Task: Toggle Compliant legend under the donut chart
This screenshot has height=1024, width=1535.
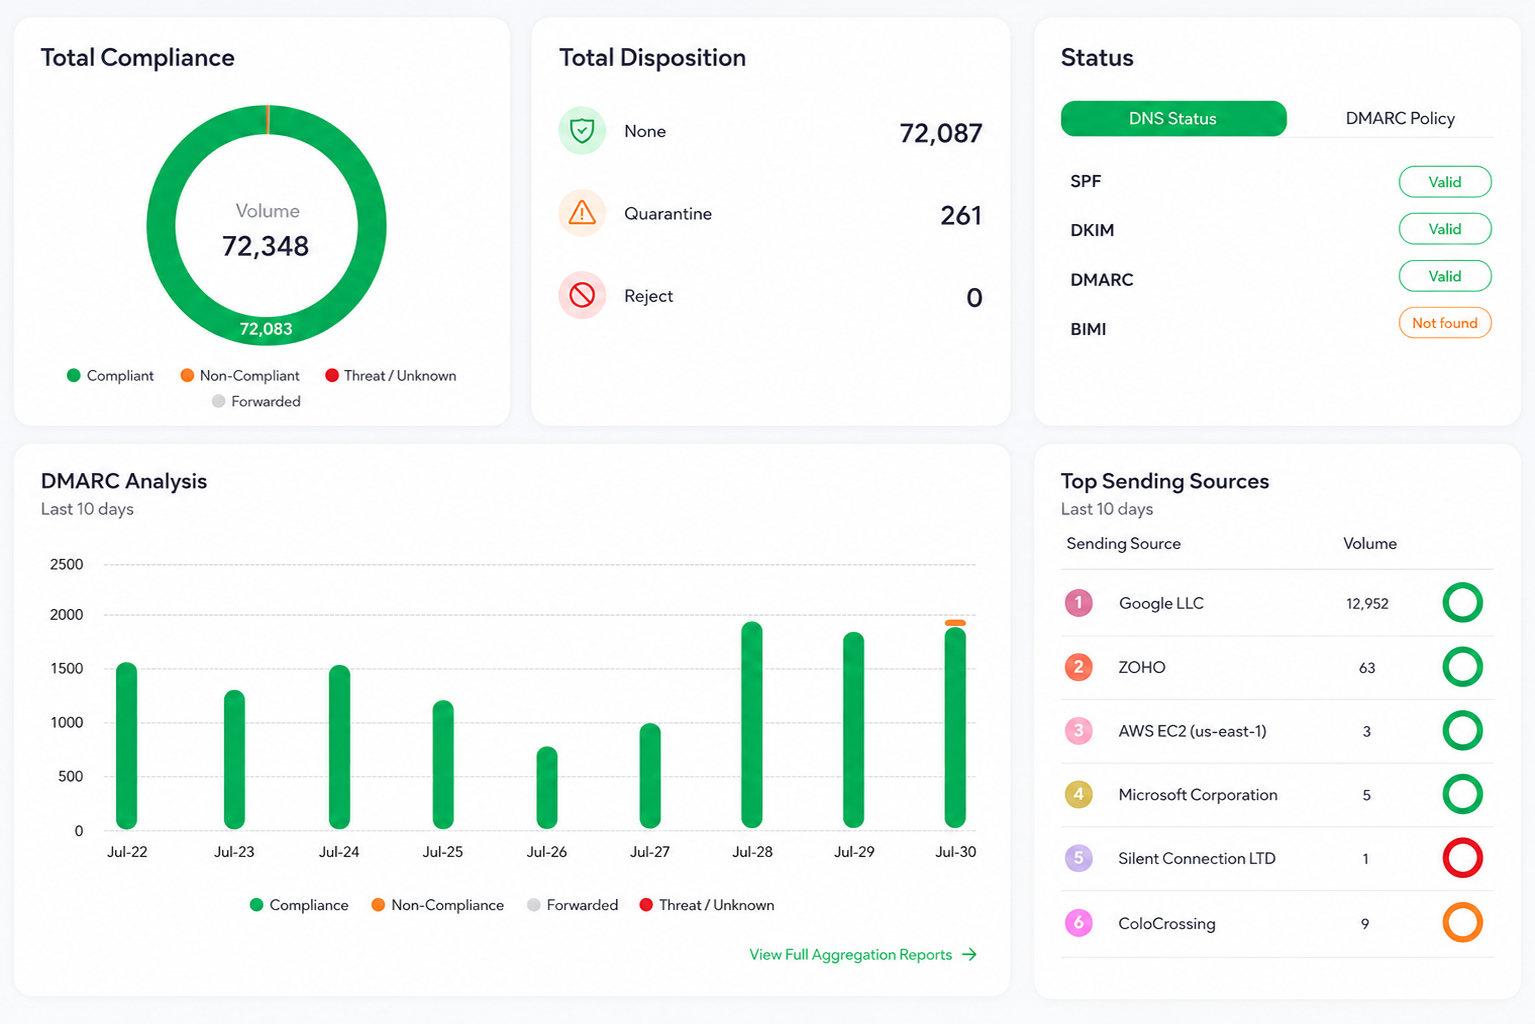Action: click(x=110, y=376)
